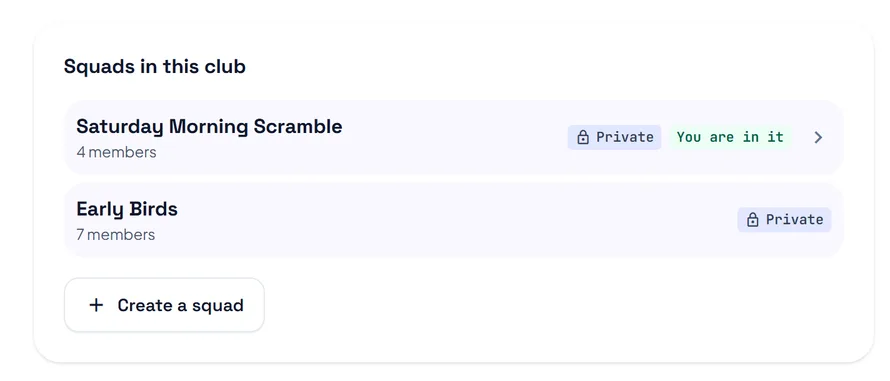The image size is (890, 381).
Task: Click the green 'You are in it' badge
Action: (x=730, y=137)
